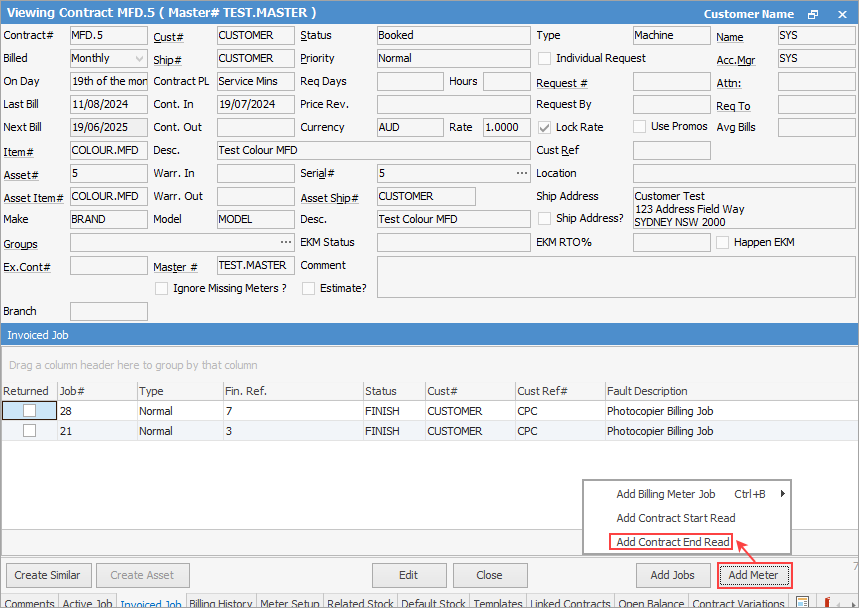Click the restore window icon in title bar
This screenshot has width=859, height=608.
[x=813, y=14]
